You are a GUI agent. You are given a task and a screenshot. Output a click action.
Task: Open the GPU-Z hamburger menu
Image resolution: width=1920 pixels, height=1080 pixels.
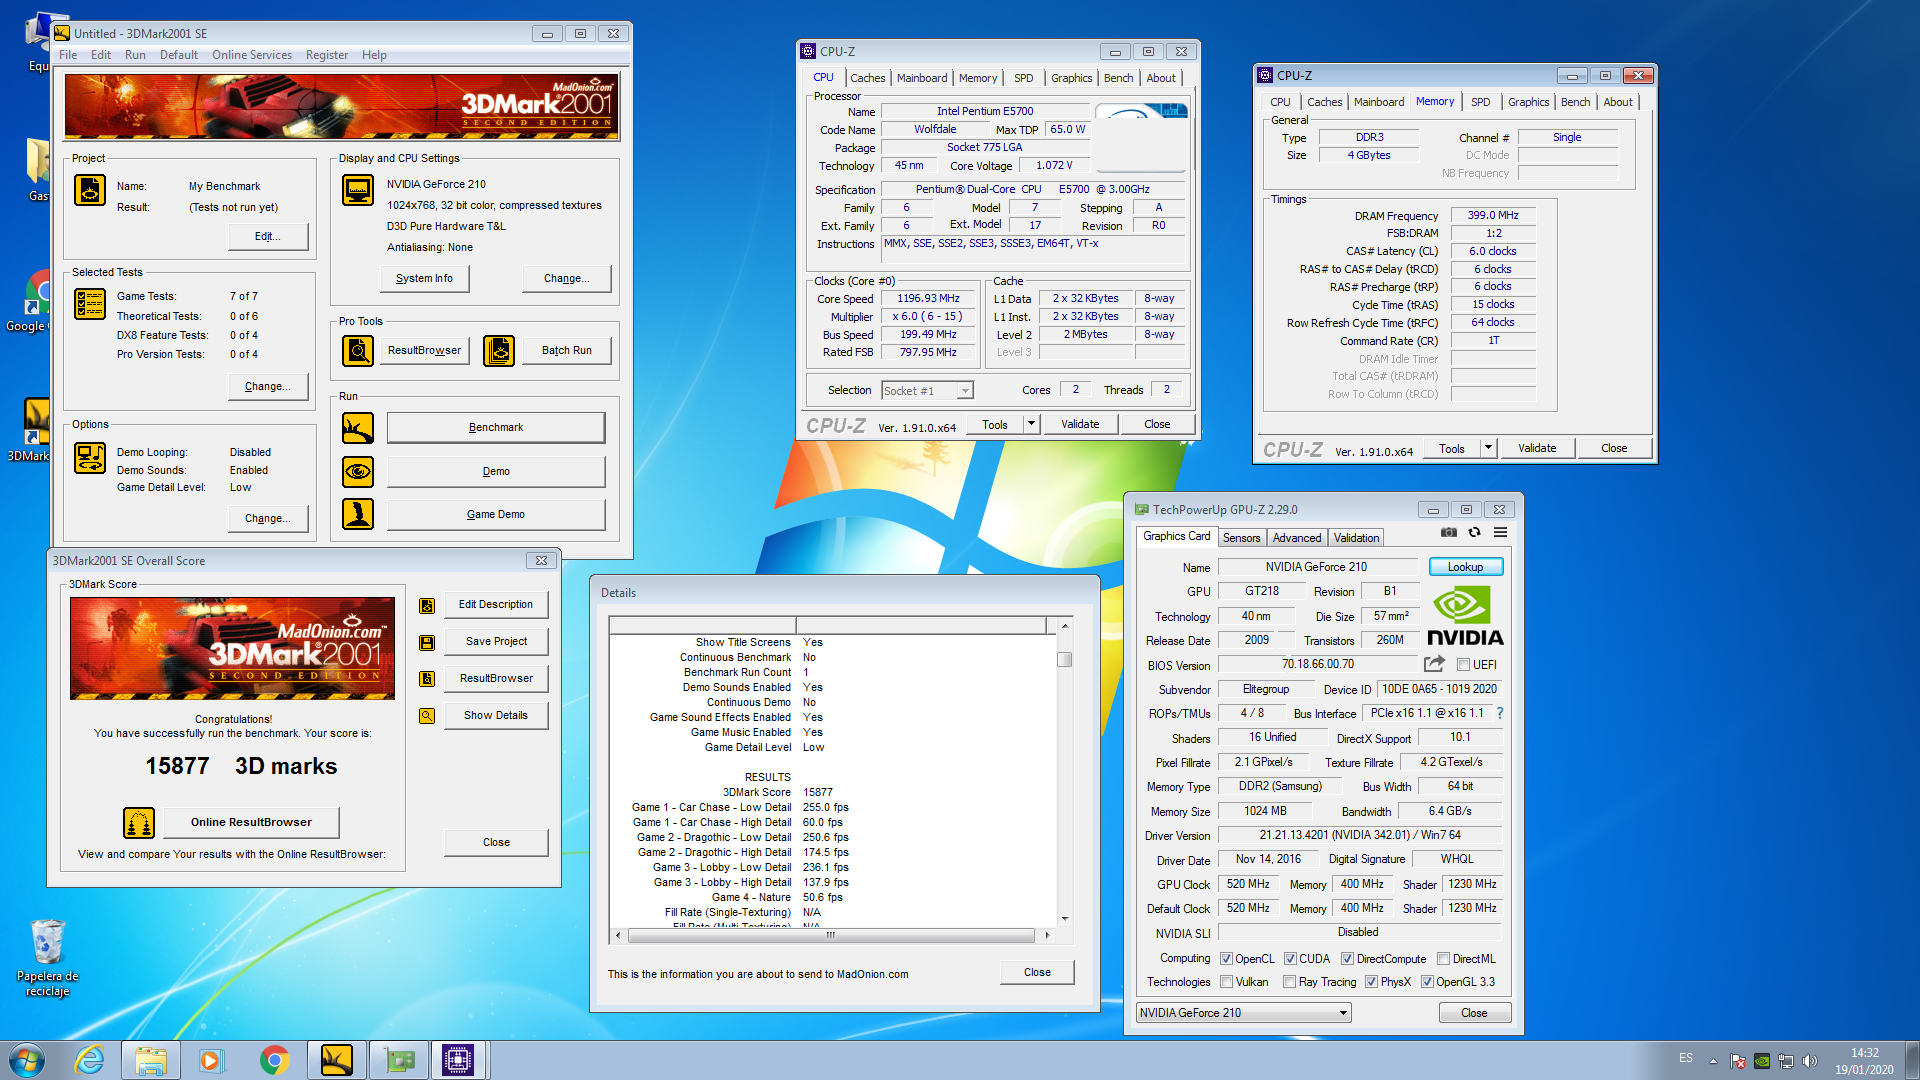tap(1500, 533)
